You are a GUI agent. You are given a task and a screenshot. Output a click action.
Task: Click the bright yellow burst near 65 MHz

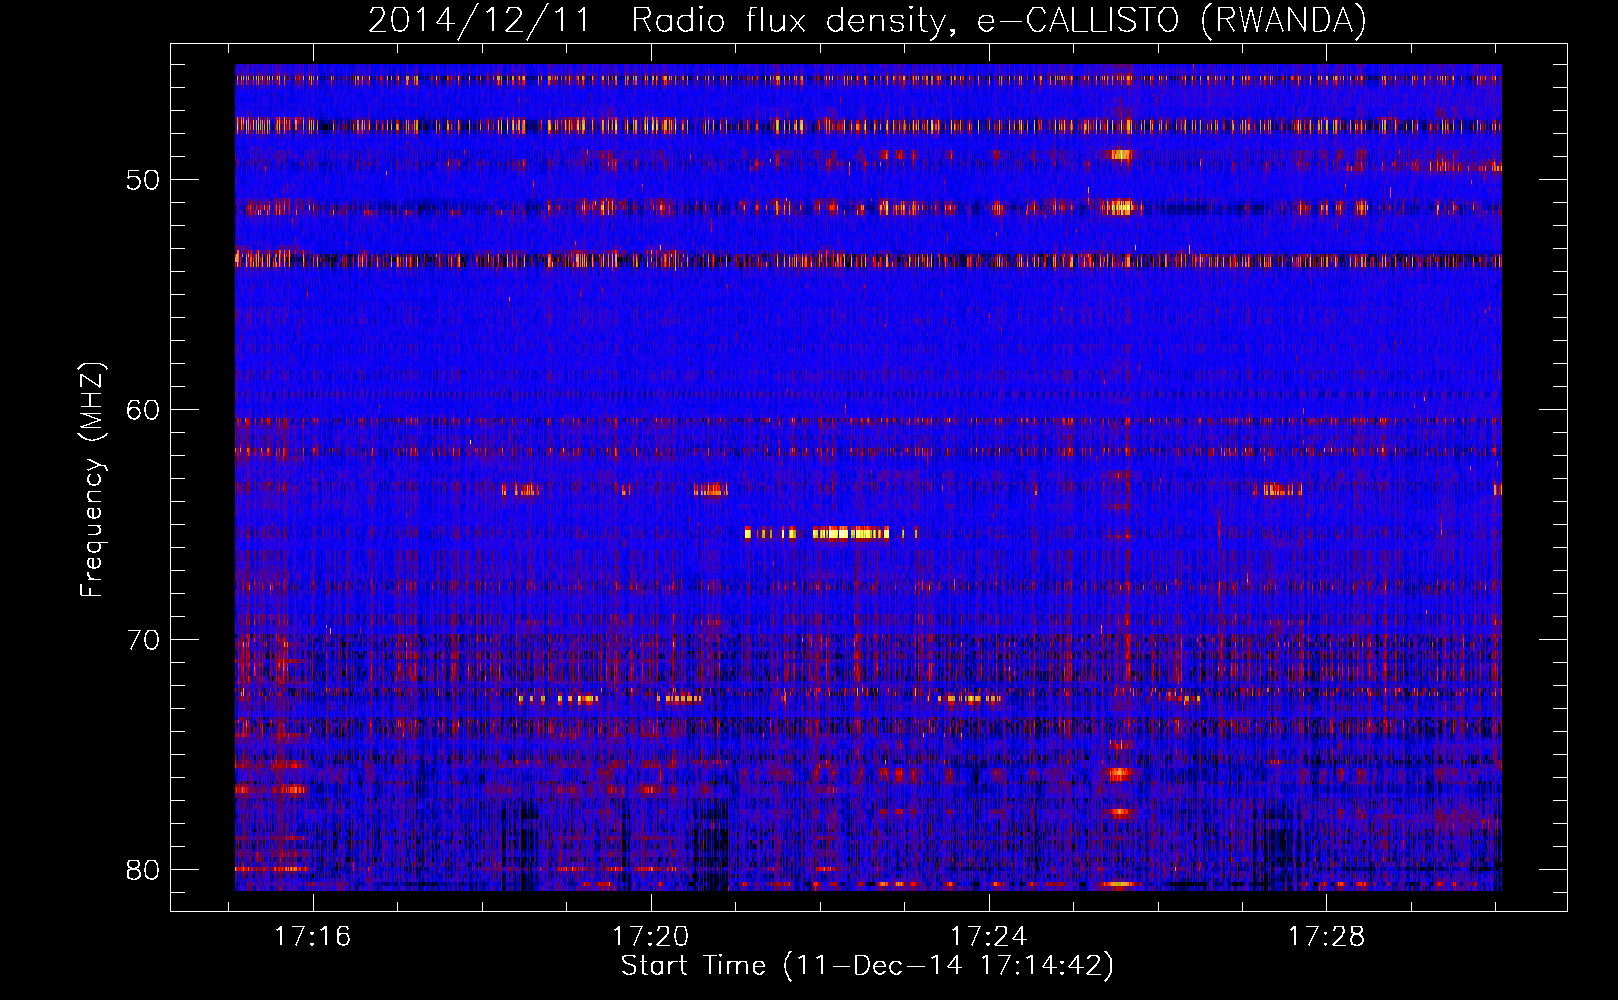(x=832, y=533)
